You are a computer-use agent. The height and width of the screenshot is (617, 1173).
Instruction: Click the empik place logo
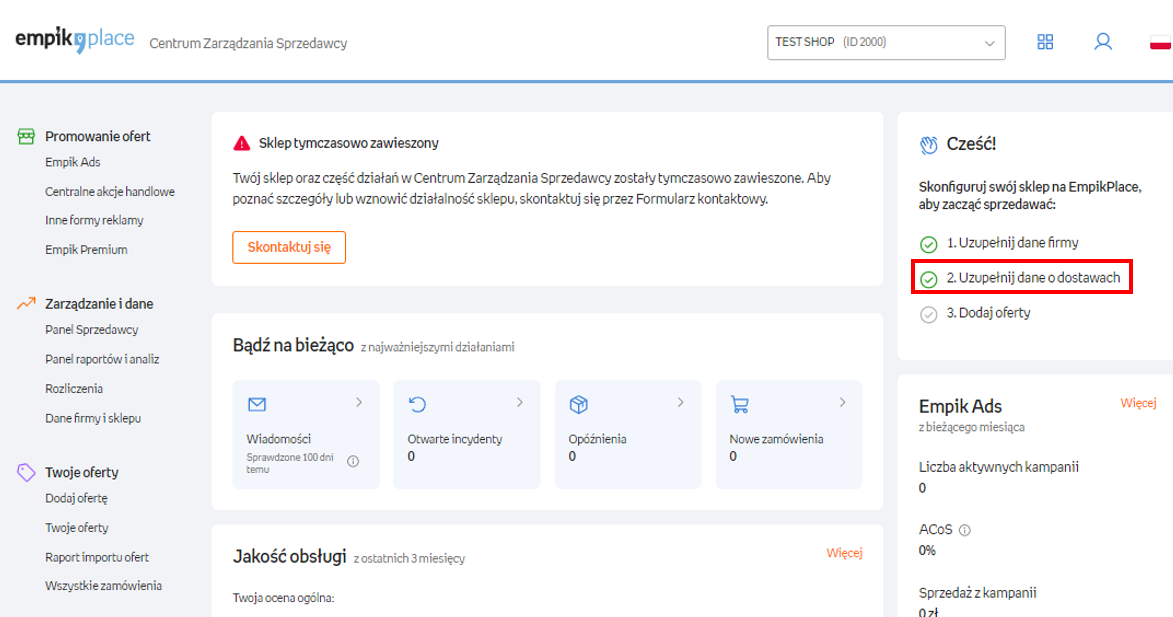pyautogui.click(x=74, y=41)
